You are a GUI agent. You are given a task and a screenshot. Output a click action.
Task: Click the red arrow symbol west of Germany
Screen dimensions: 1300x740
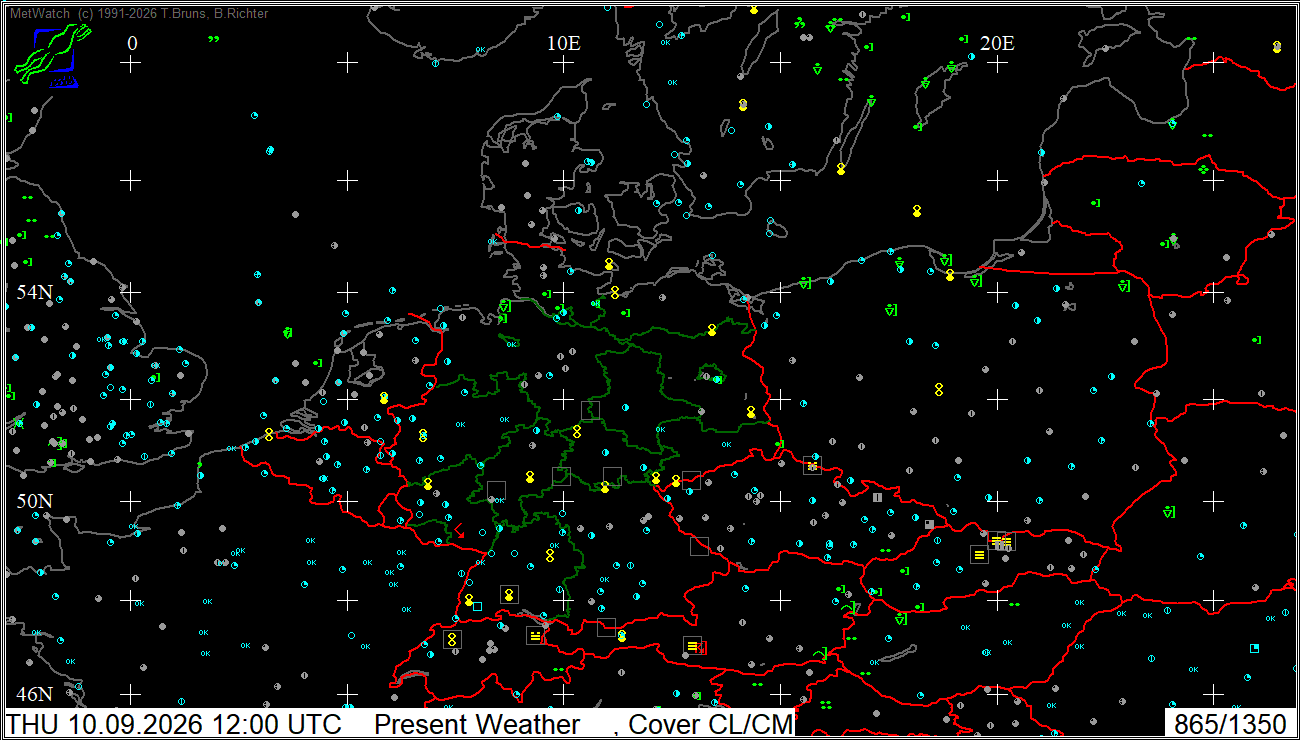[x=459, y=528]
